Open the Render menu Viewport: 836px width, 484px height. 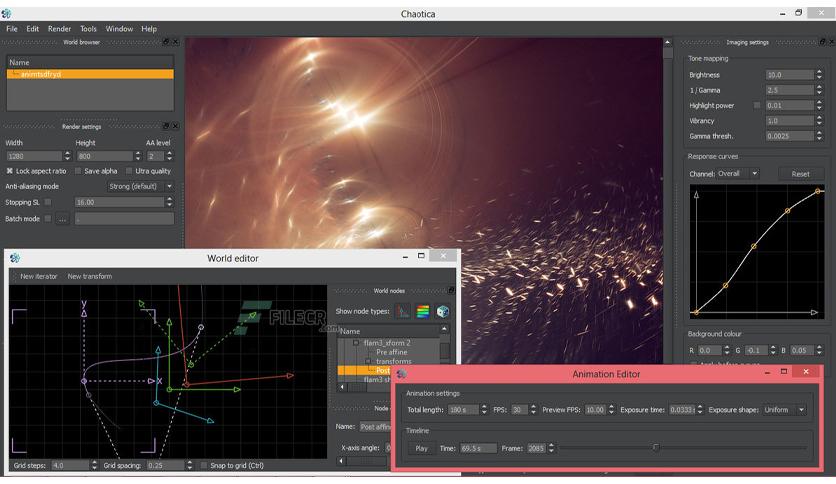click(59, 29)
